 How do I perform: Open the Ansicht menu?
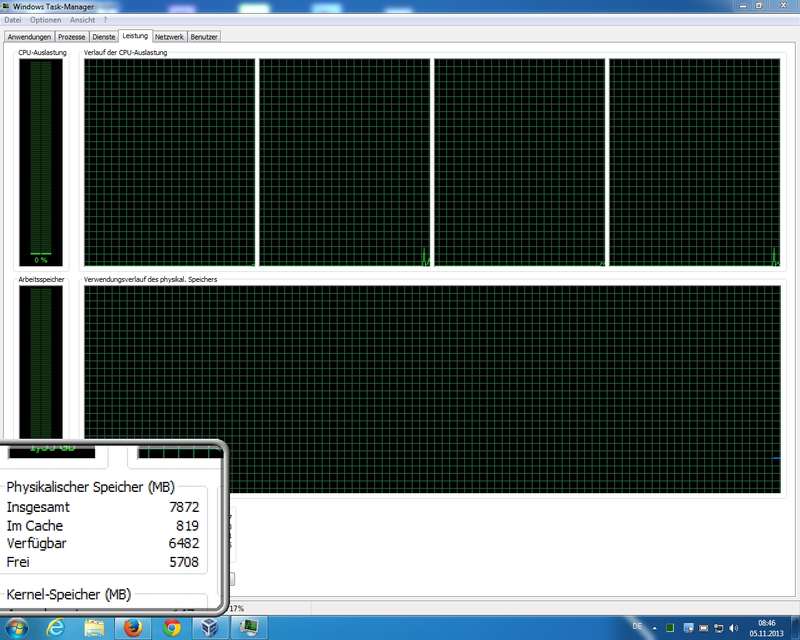pyautogui.click(x=82, y=20)
